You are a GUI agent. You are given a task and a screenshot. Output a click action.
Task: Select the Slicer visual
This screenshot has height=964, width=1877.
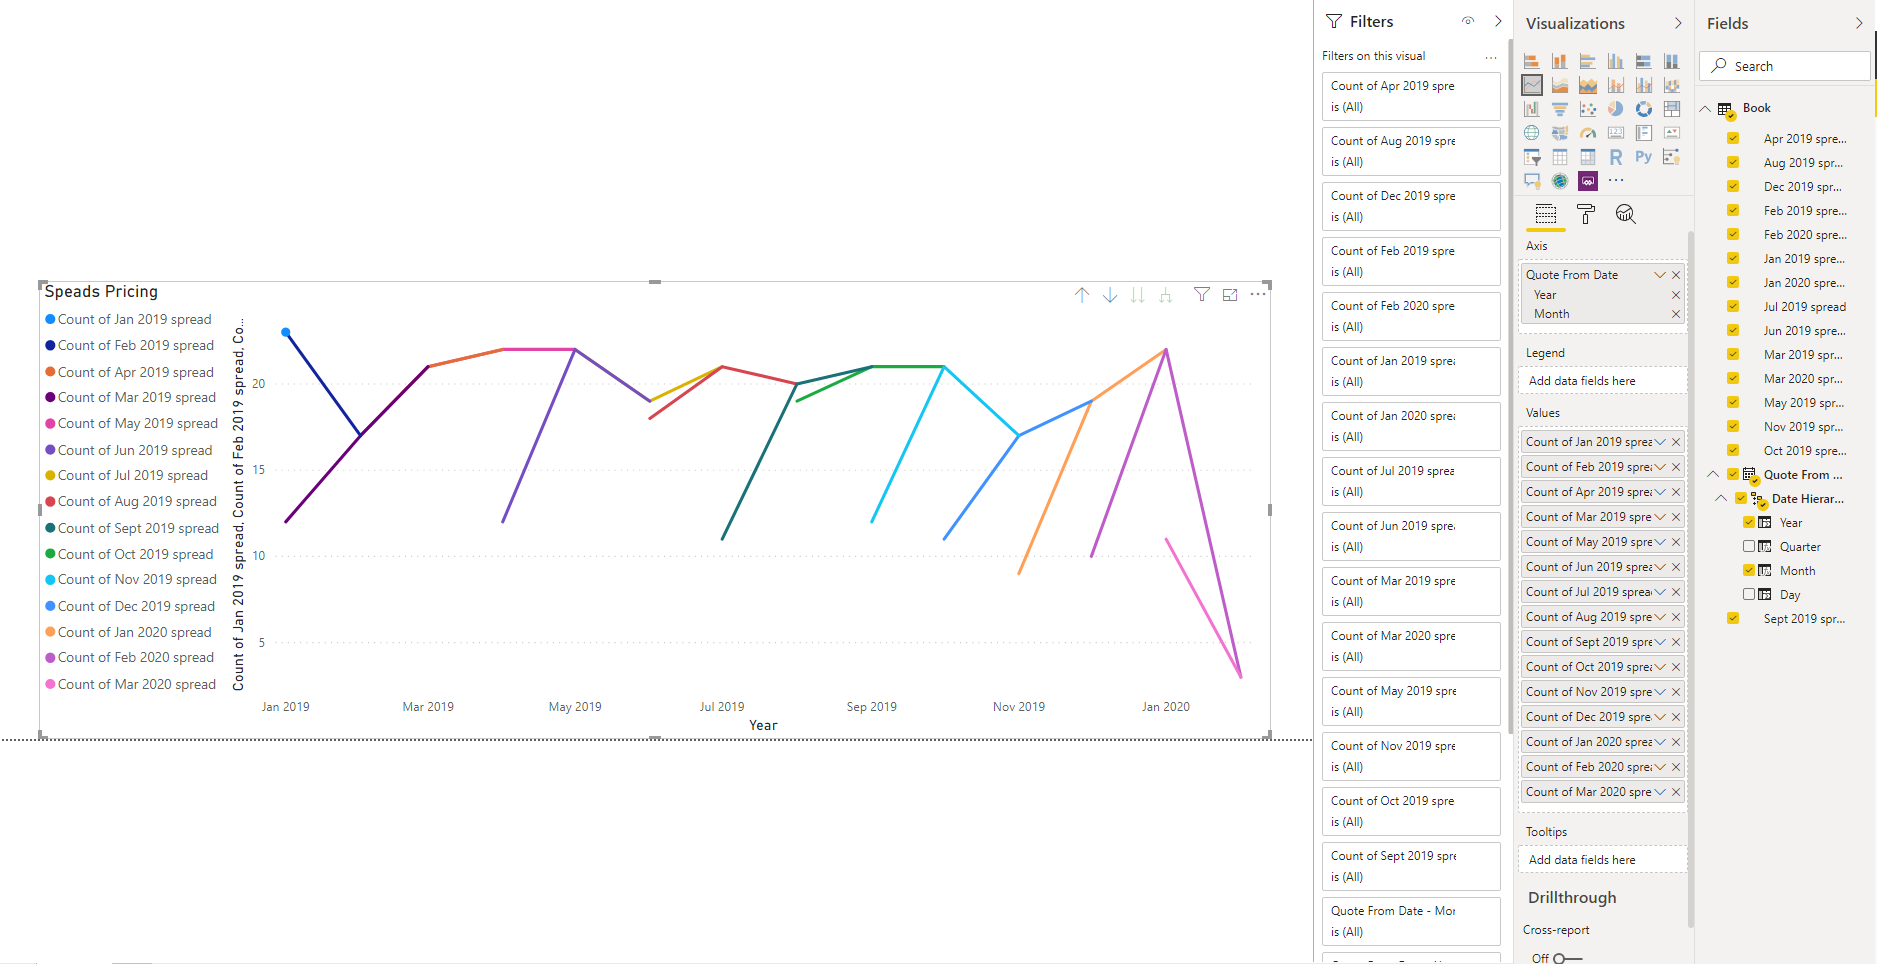coord(1531,157)
